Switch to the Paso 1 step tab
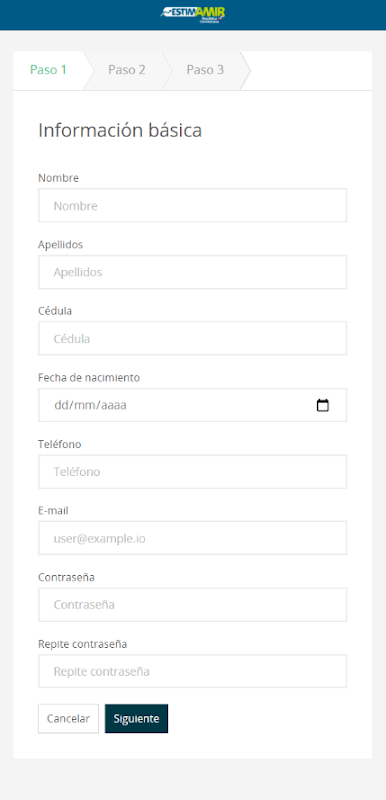Image resolution: width=386 pixels, height=800 pixels. point(48,70)
